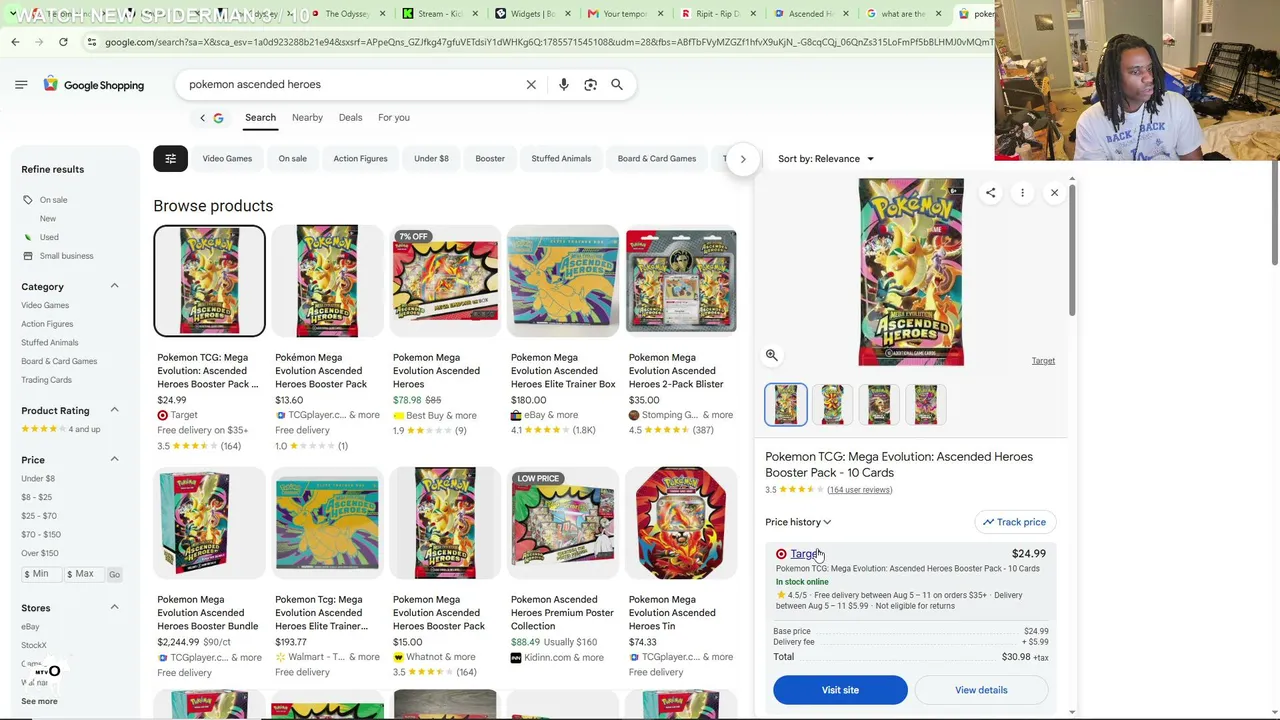The image size is (1280, 720).
Task: Open the Ascended Heroes Elite Trainer Box $180.00 product
Action: pos(563,340)
